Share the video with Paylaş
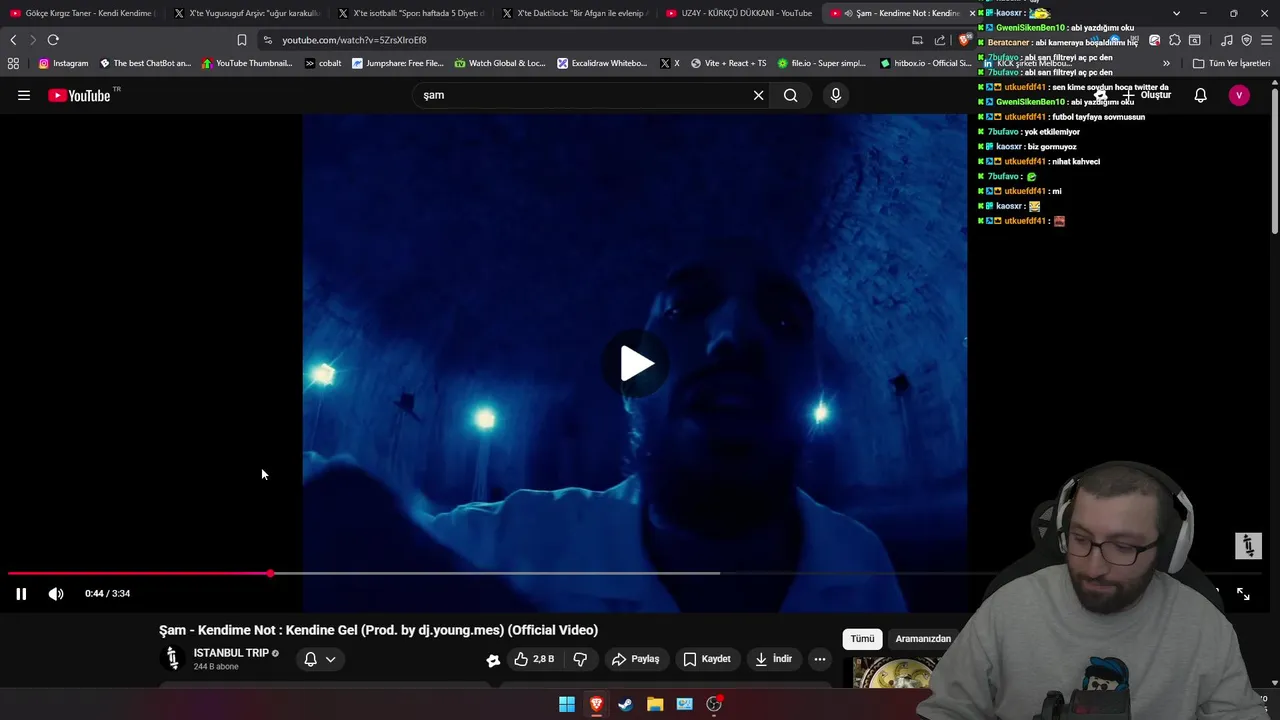 coord(635,659)
